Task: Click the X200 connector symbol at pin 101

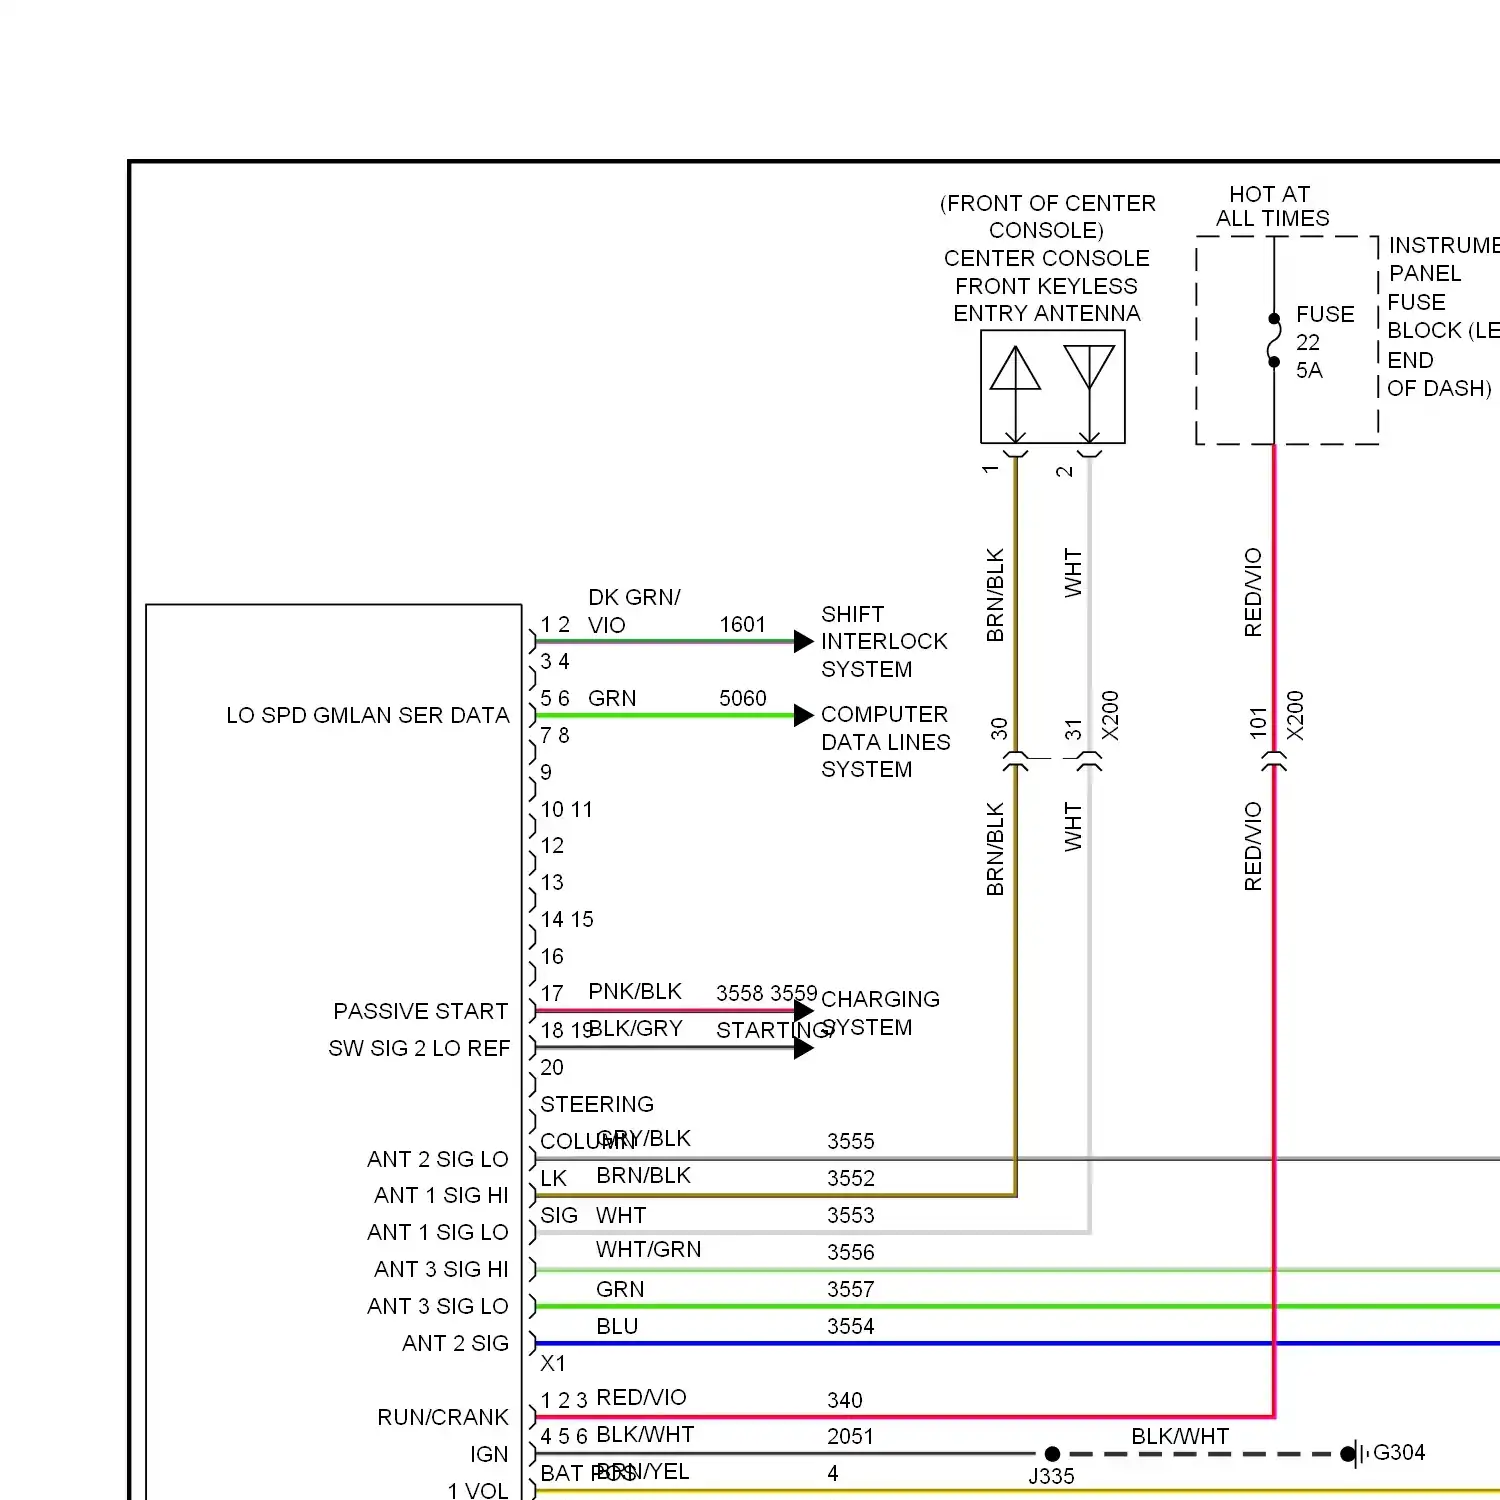Action: tap(1274, 761)
